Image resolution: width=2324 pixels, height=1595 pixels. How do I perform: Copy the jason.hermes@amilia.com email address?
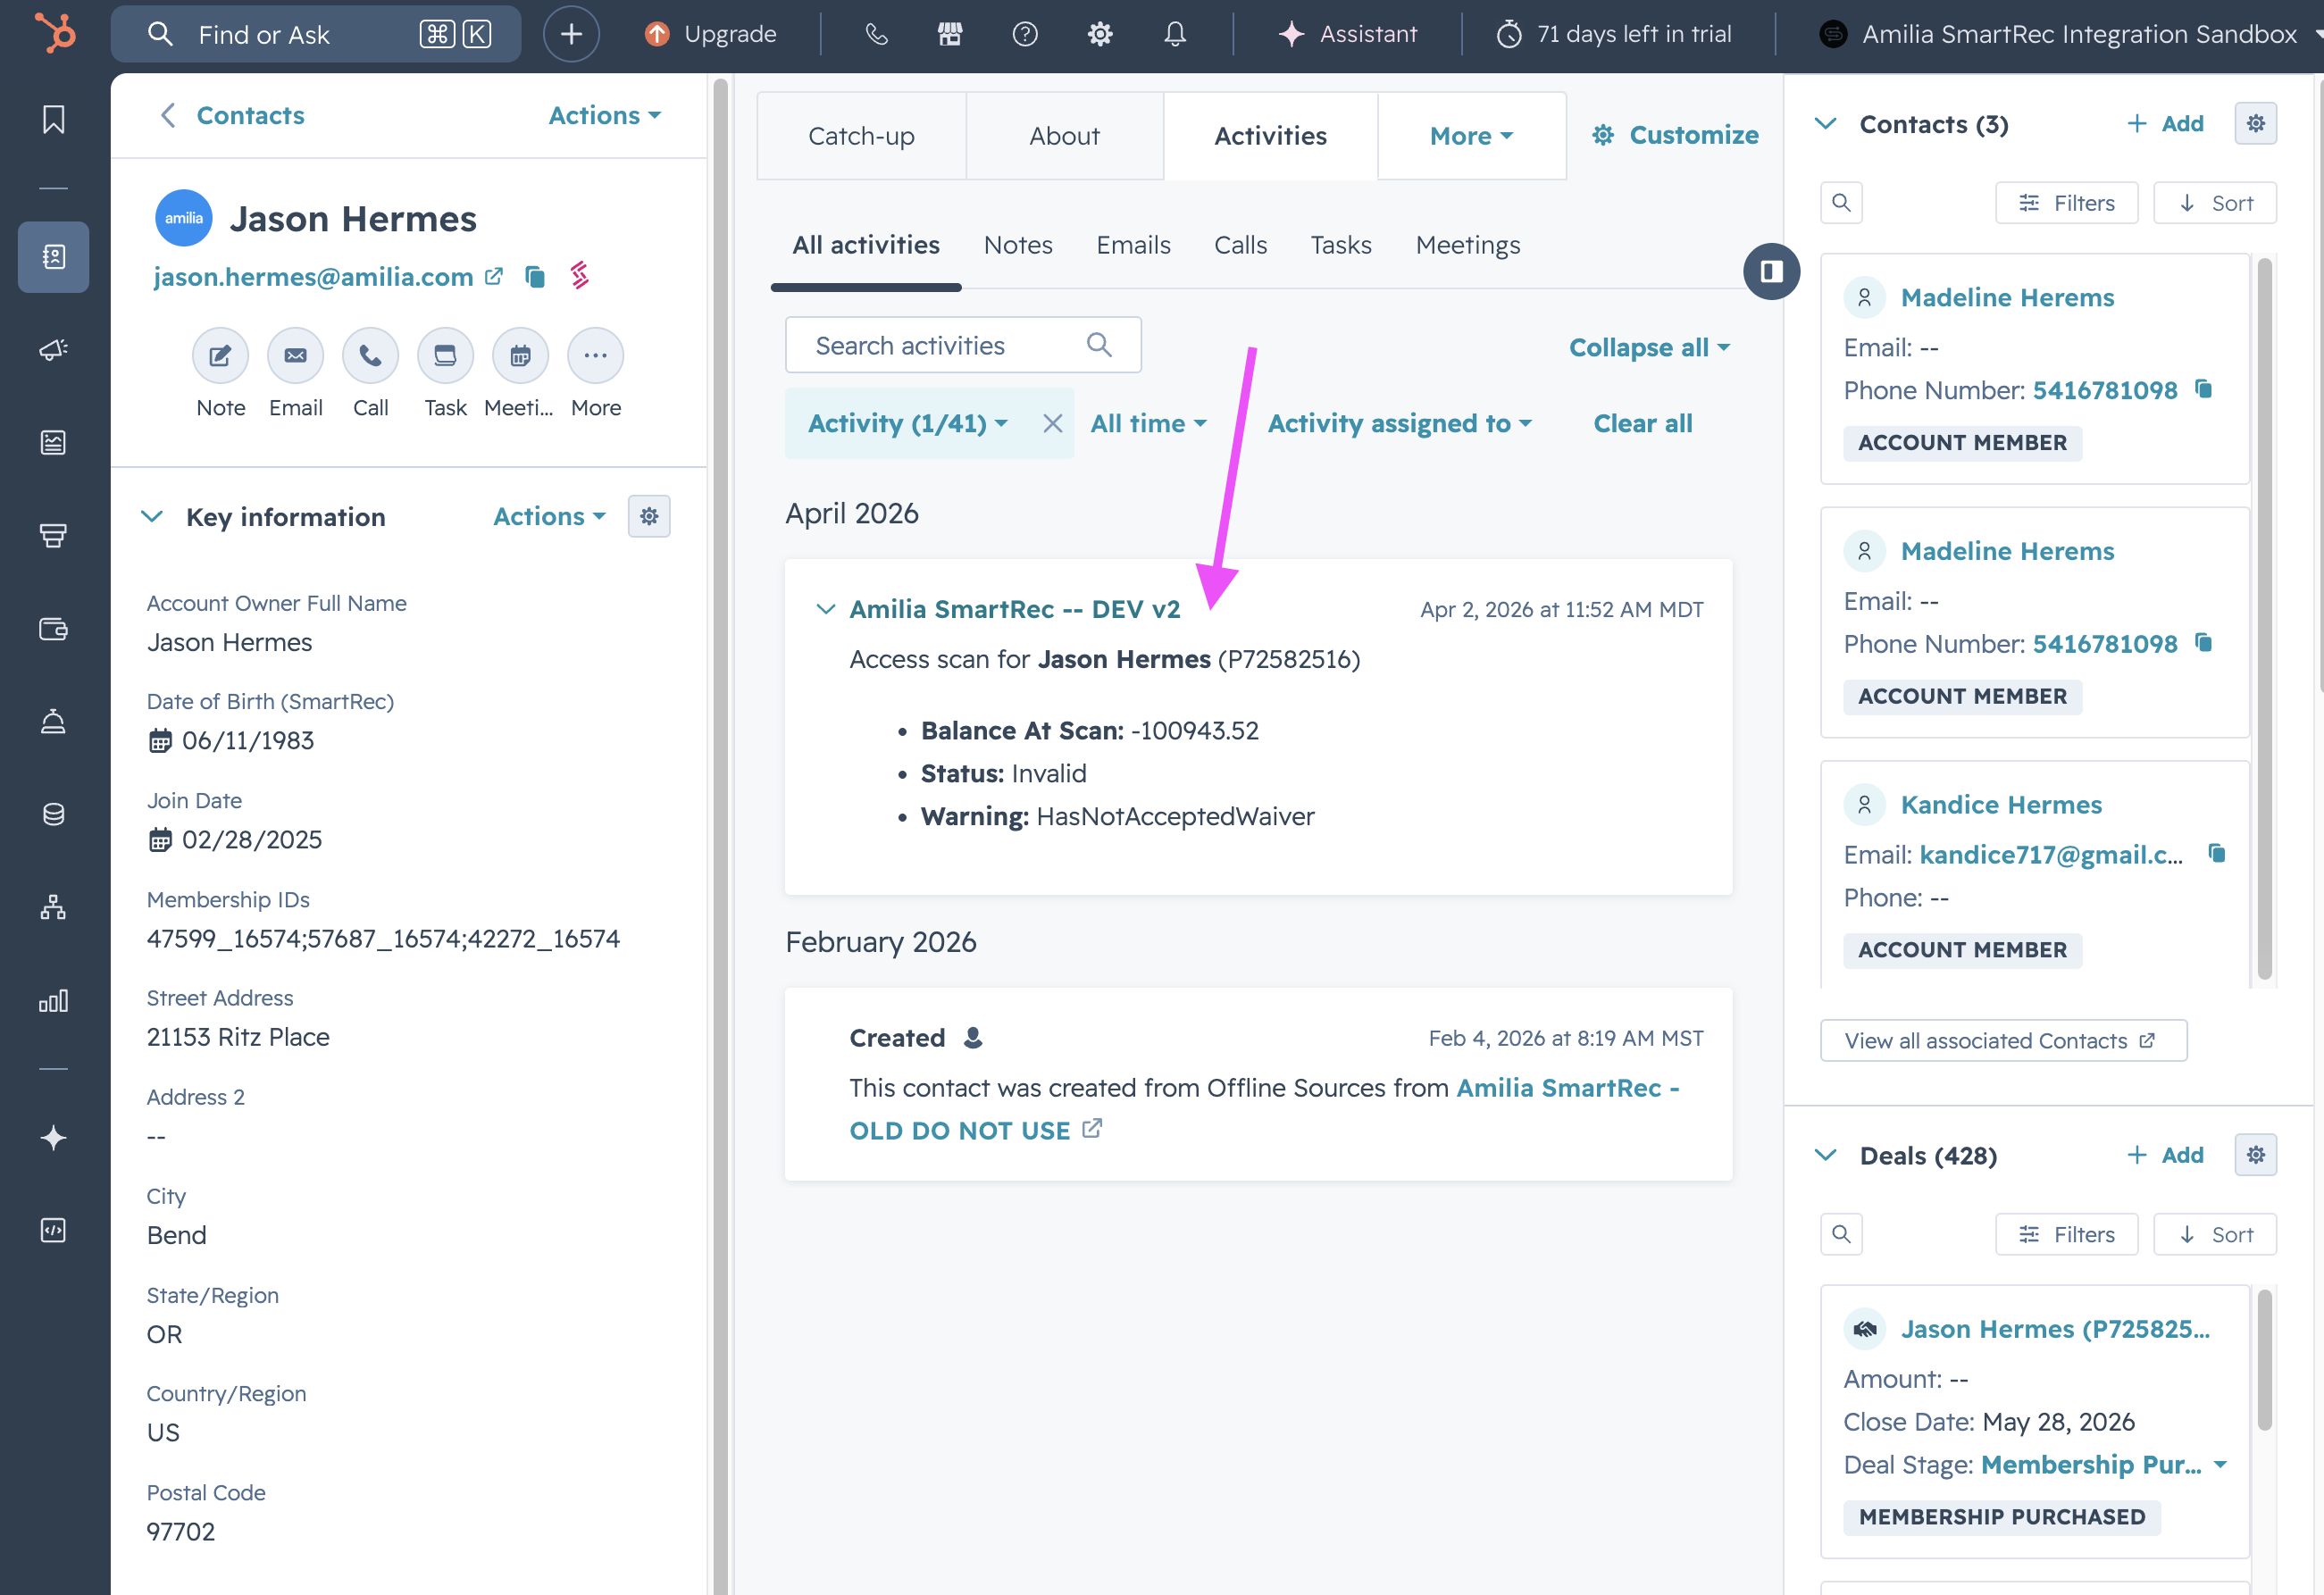pos(535,277)
